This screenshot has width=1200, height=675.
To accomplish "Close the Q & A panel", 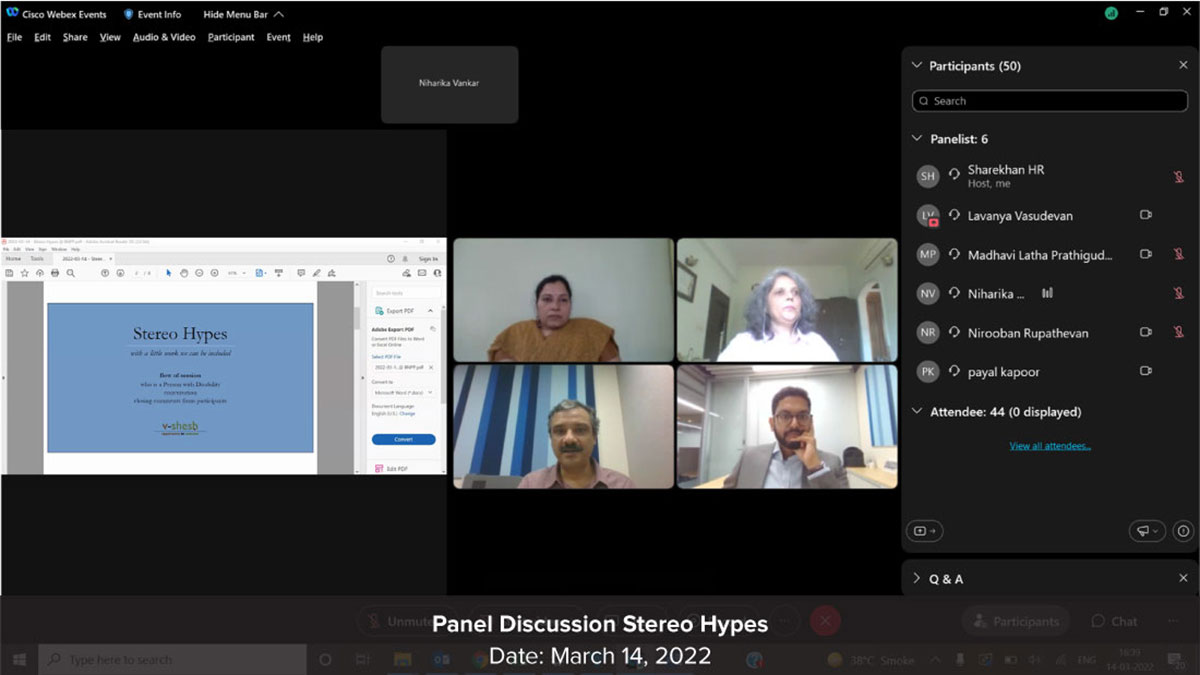I will click(x=1183, y=578).
